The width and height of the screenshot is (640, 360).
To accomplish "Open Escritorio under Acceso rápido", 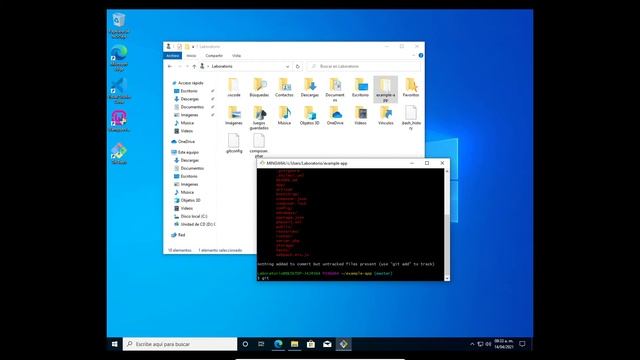I will point(189,91).
